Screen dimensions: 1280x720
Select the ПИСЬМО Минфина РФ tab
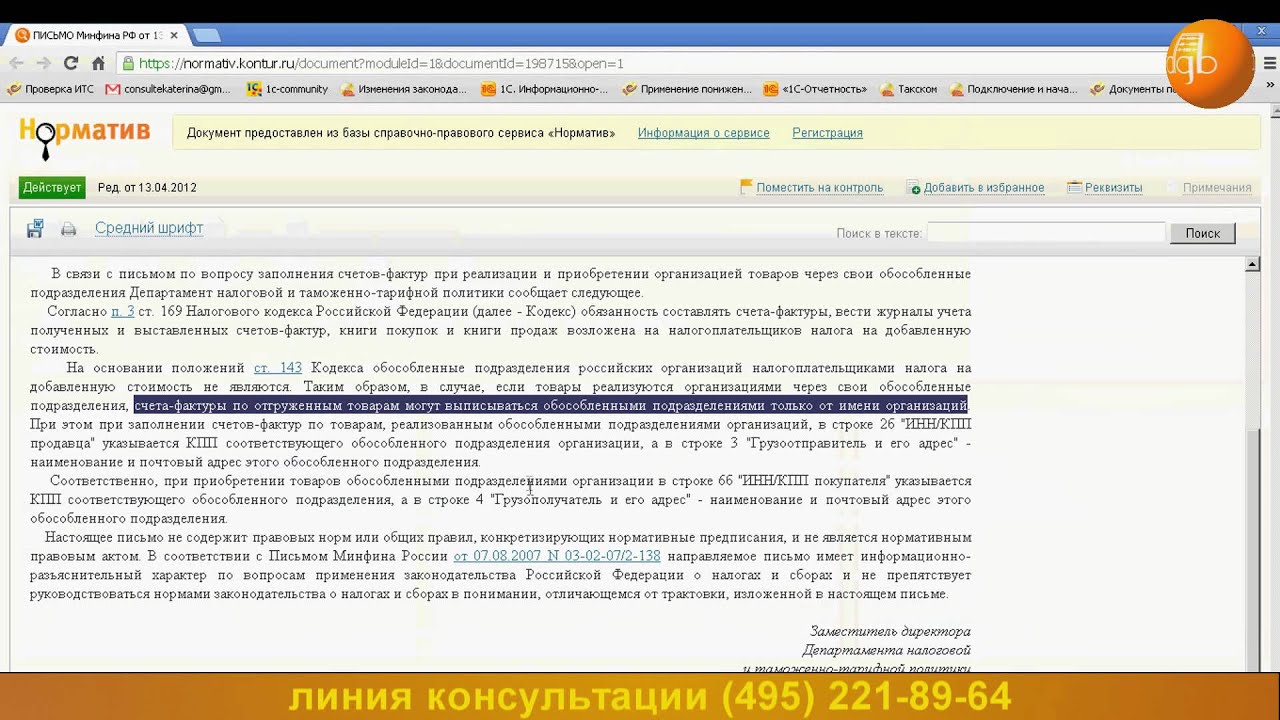coord(96,35)
